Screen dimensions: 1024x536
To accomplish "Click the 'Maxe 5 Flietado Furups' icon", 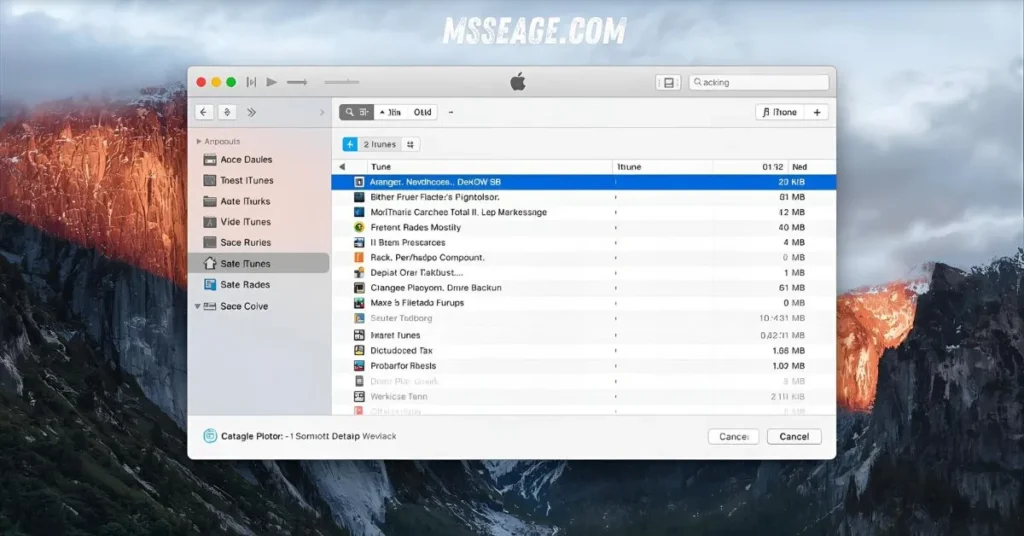I will click(x=359, y=303).
